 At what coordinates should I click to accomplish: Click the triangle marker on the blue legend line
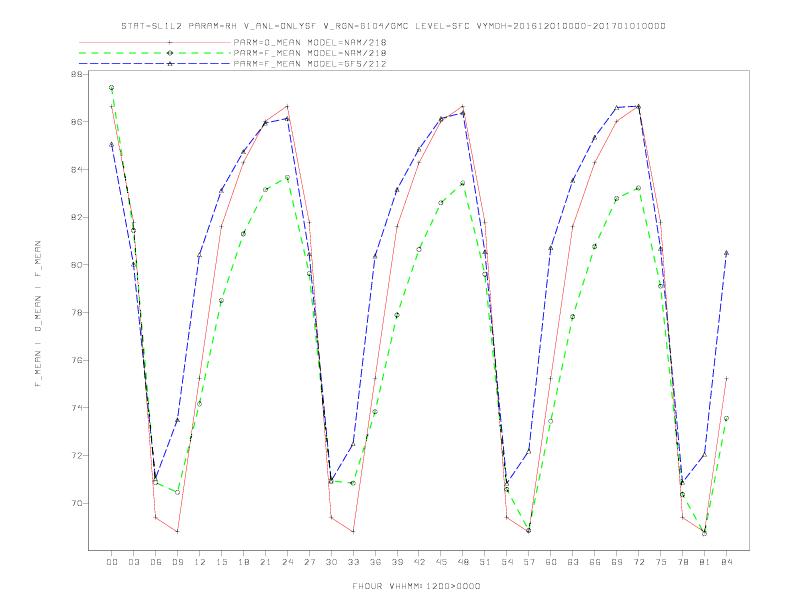170,64
